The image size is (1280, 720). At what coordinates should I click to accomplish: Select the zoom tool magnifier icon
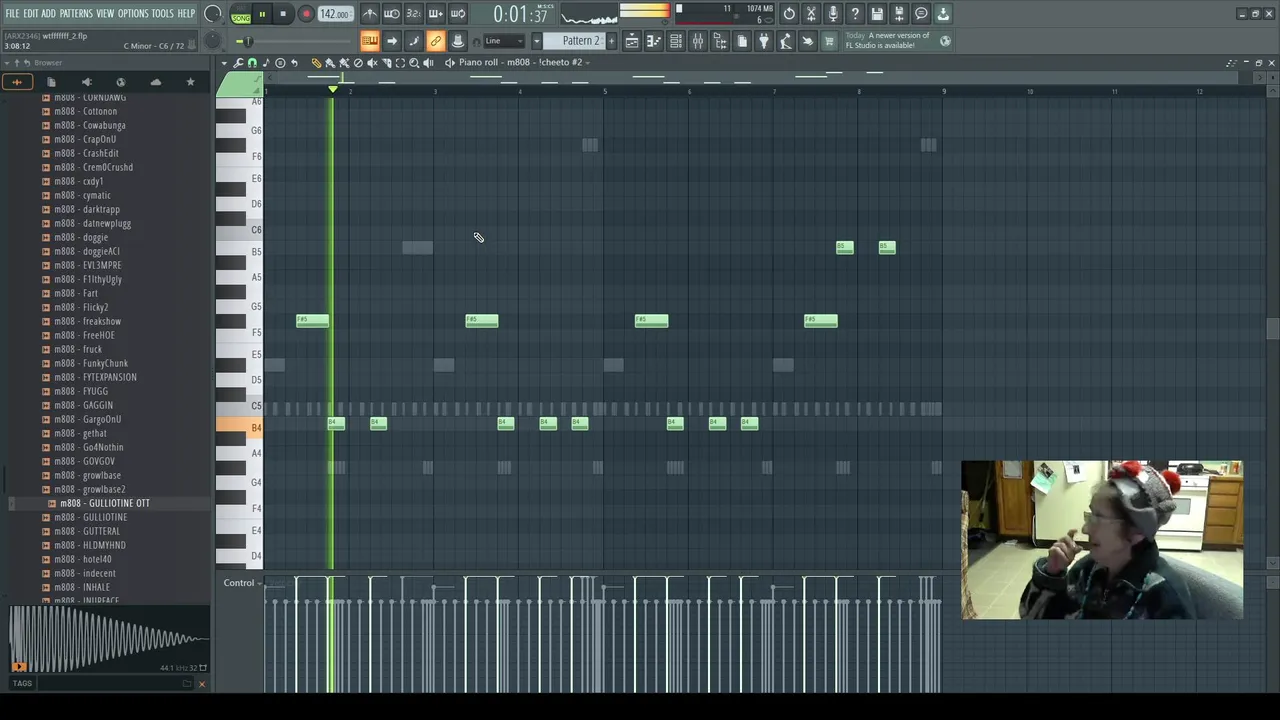point(414,63)
